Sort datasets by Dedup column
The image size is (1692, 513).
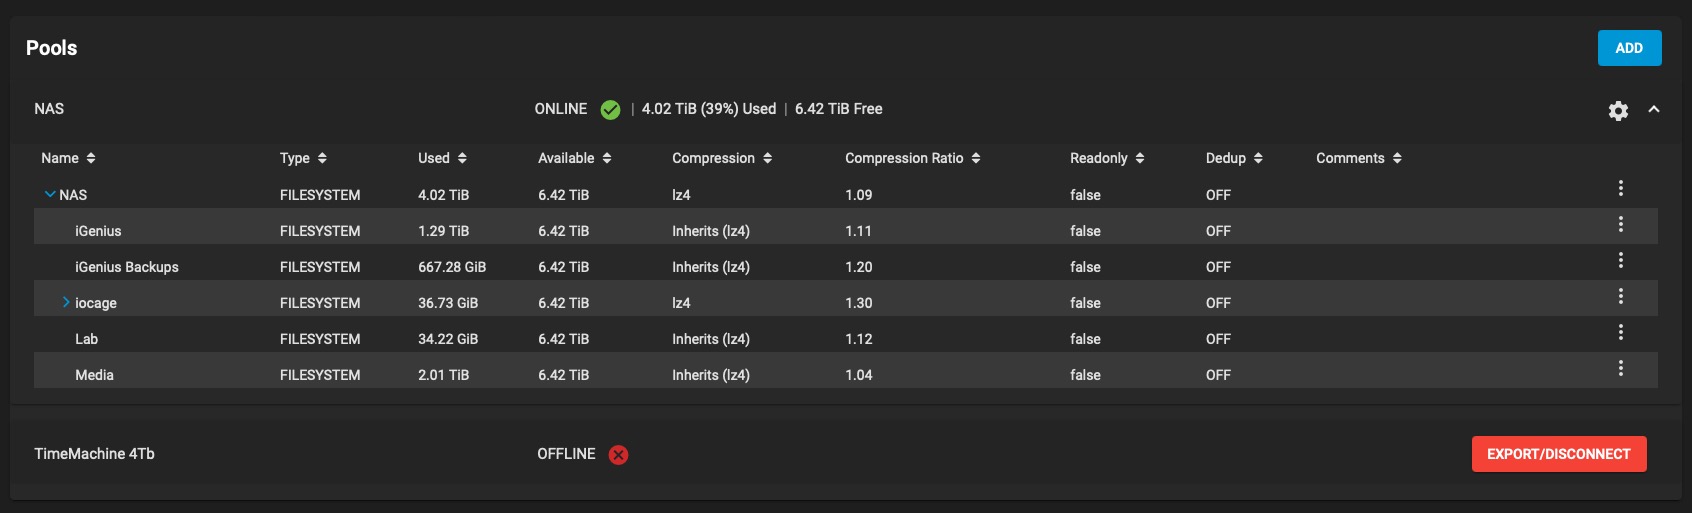1234,158
